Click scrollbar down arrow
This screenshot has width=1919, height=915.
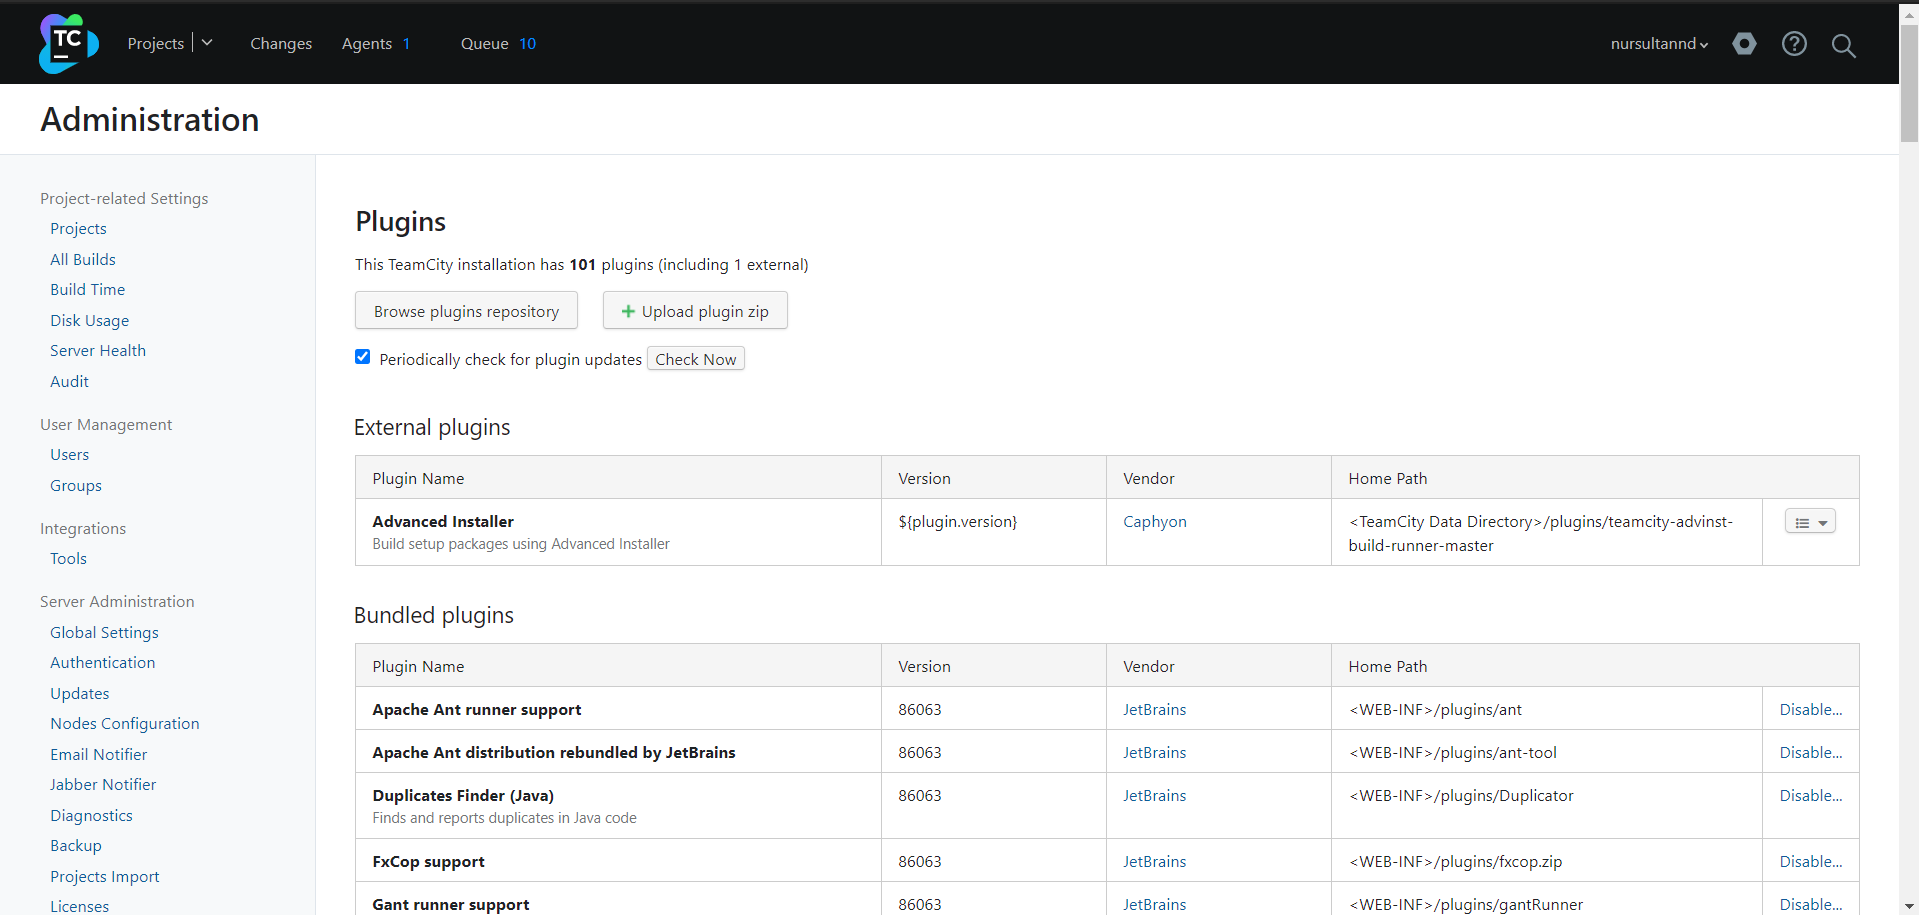[1909, 906]
